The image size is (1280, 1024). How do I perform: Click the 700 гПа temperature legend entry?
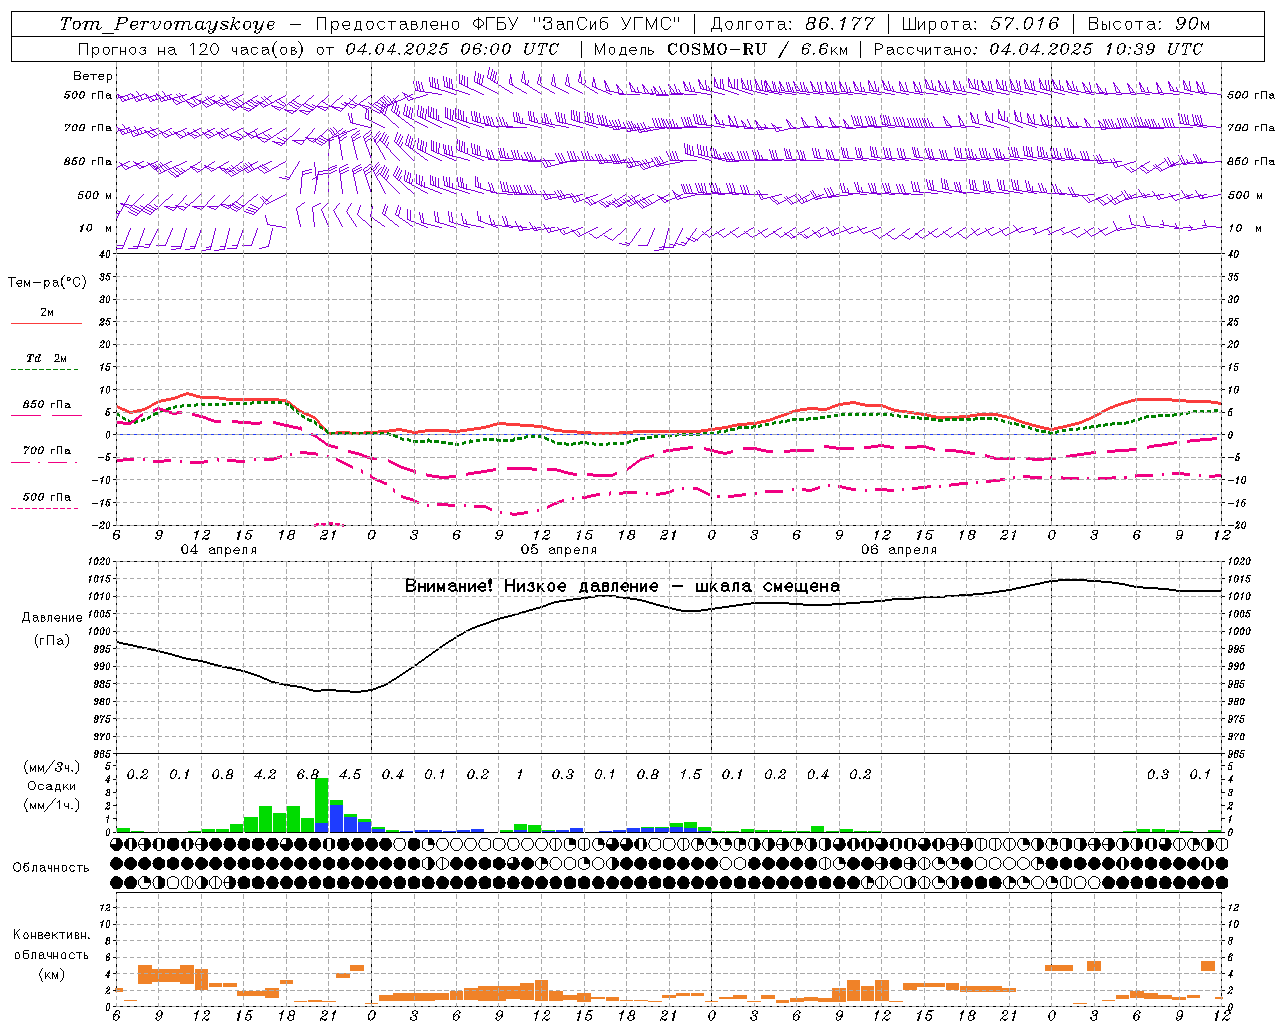tap(46, 451)
